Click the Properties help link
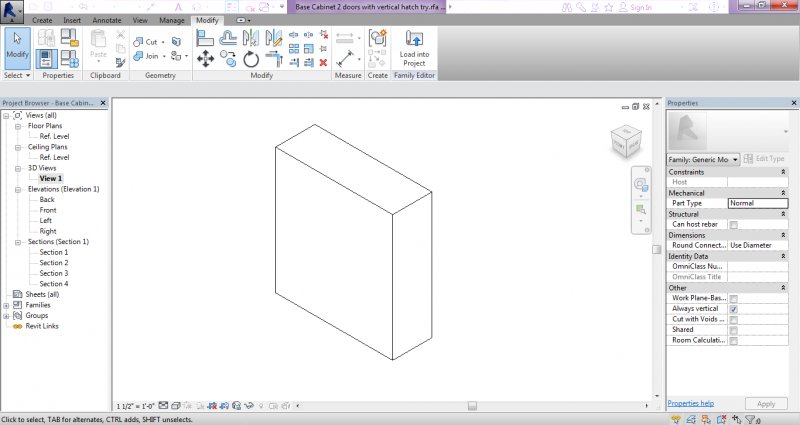Image resolution: width=800 pixels, height=425 pixels. 691,403
